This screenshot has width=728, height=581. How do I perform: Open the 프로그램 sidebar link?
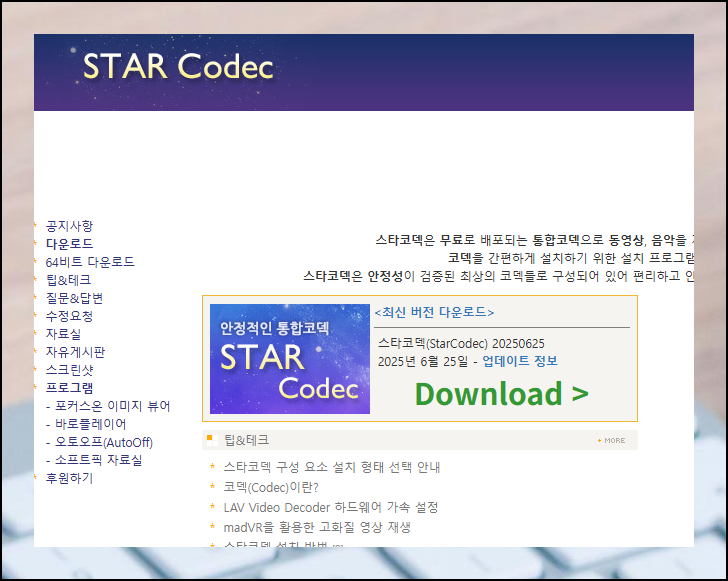69,388
